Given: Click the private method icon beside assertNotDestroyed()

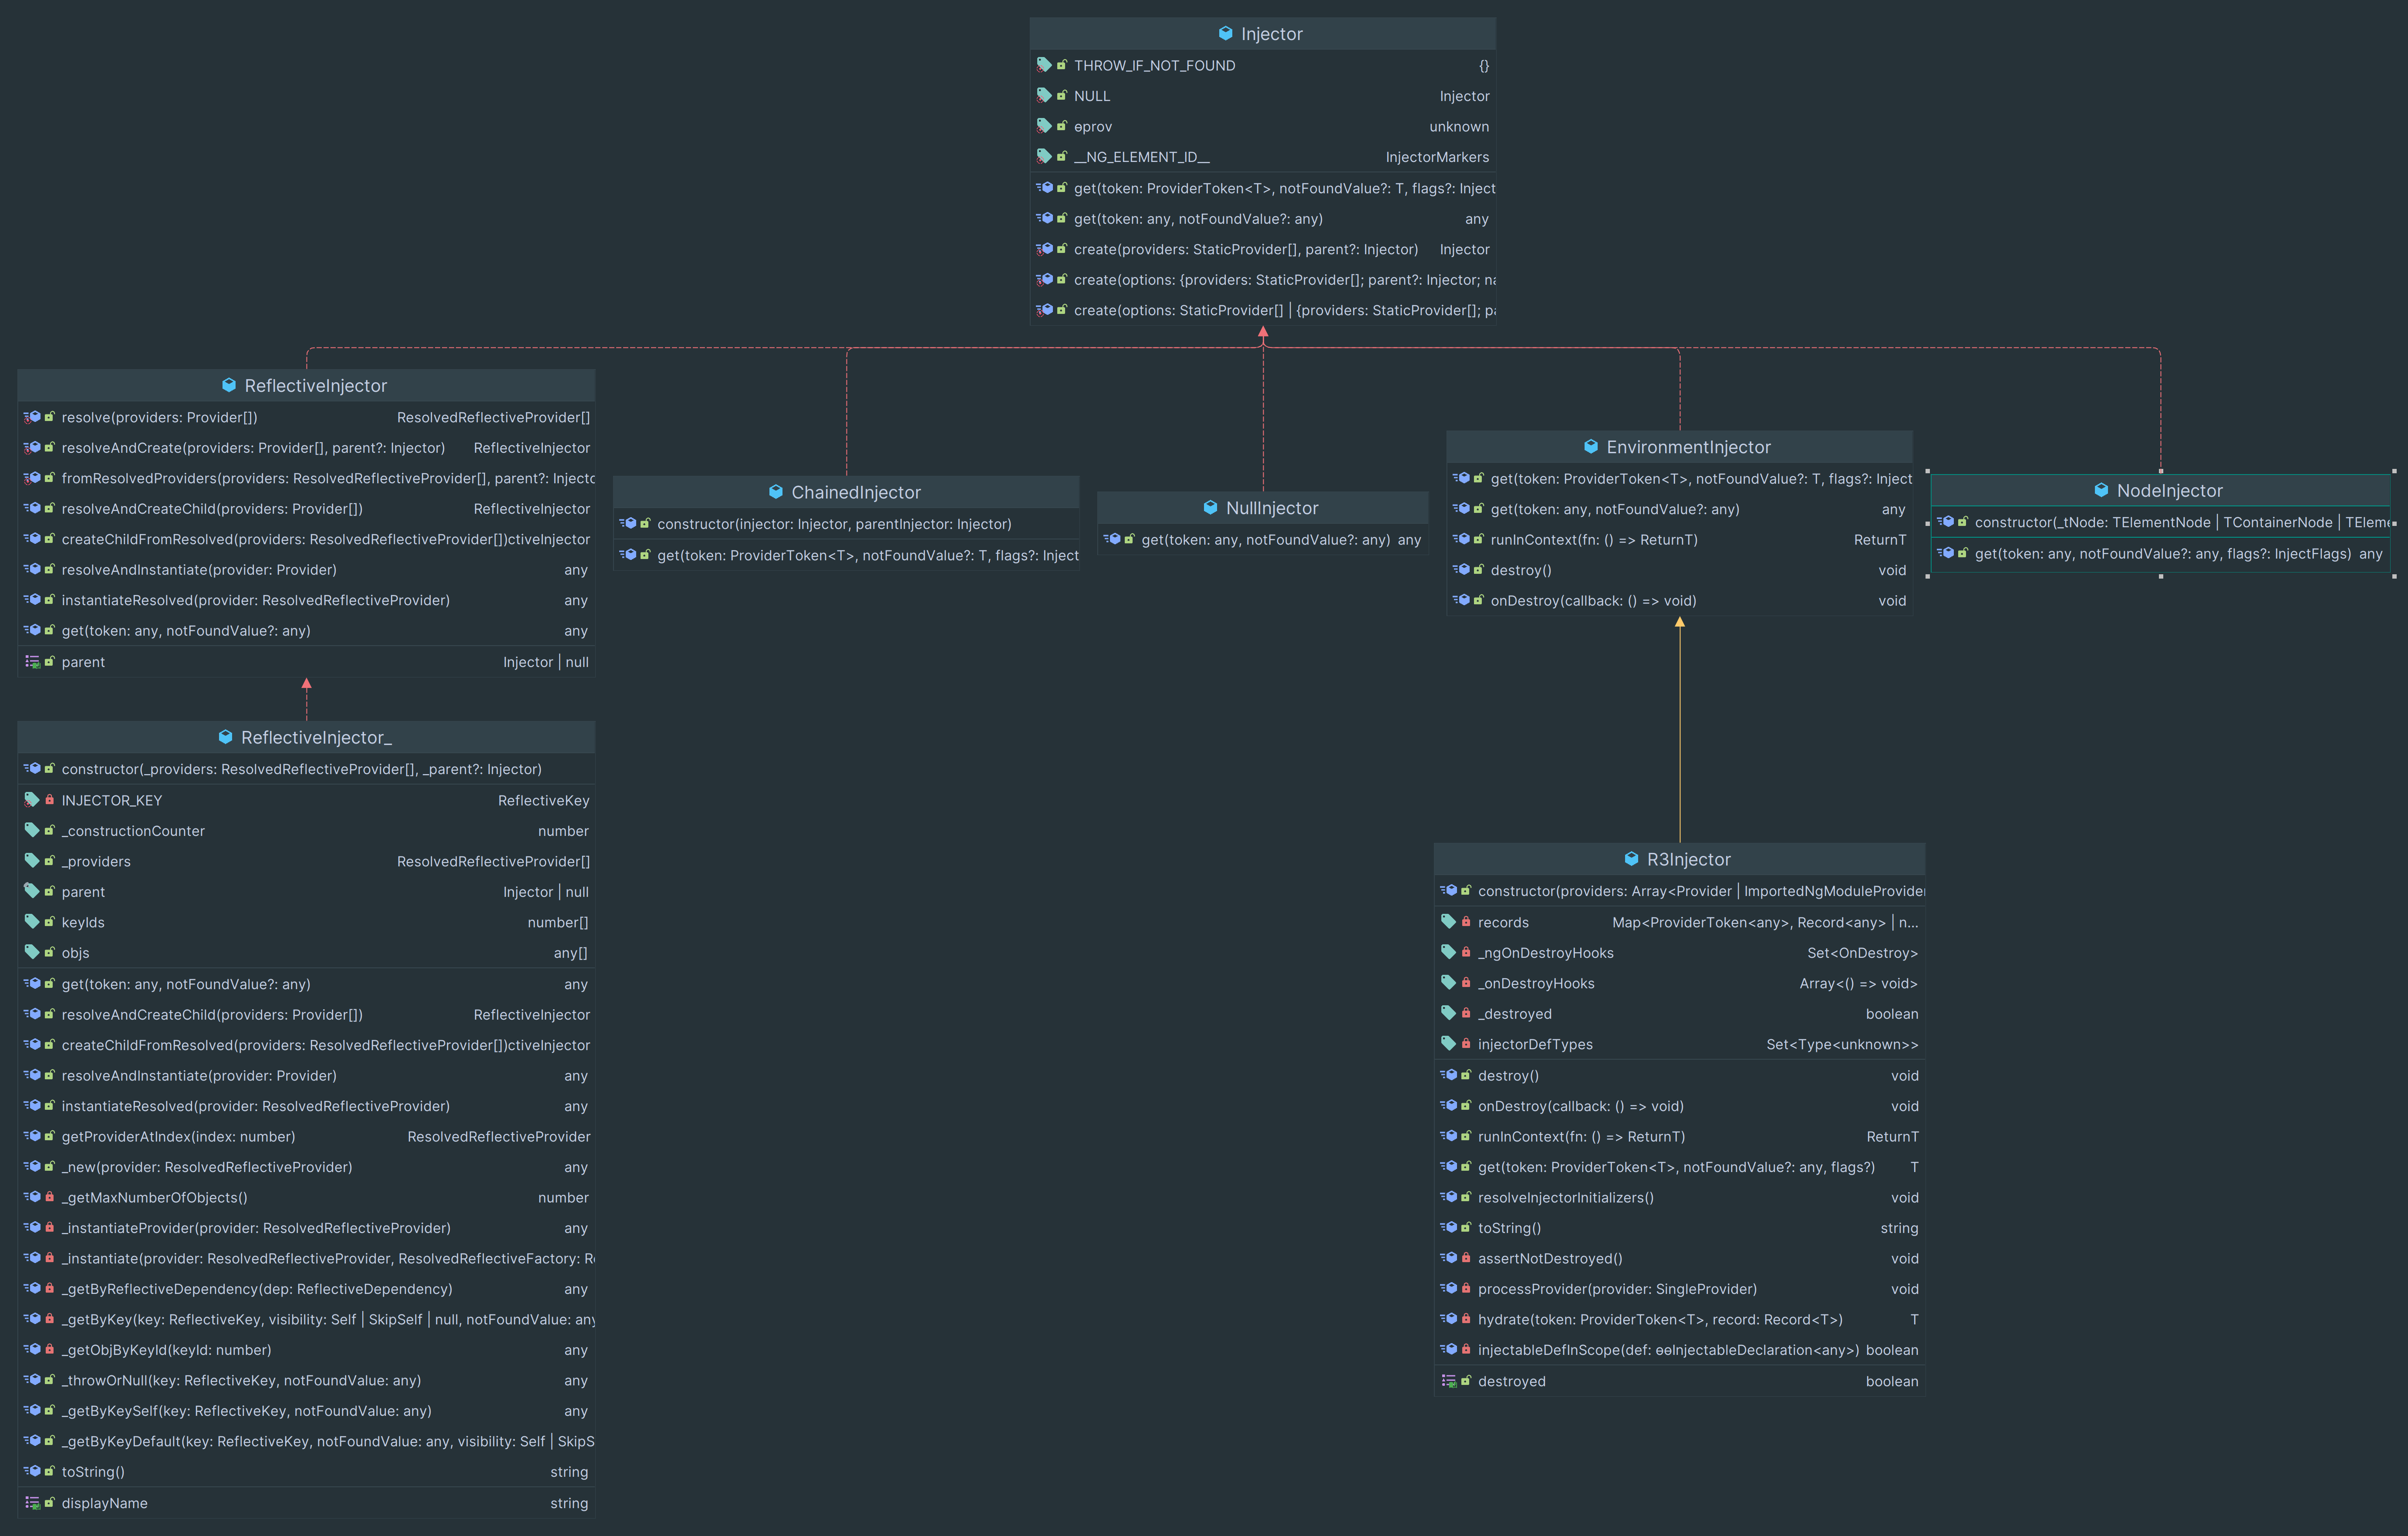Looking at the screenshot, I should pos(1448,1258).
